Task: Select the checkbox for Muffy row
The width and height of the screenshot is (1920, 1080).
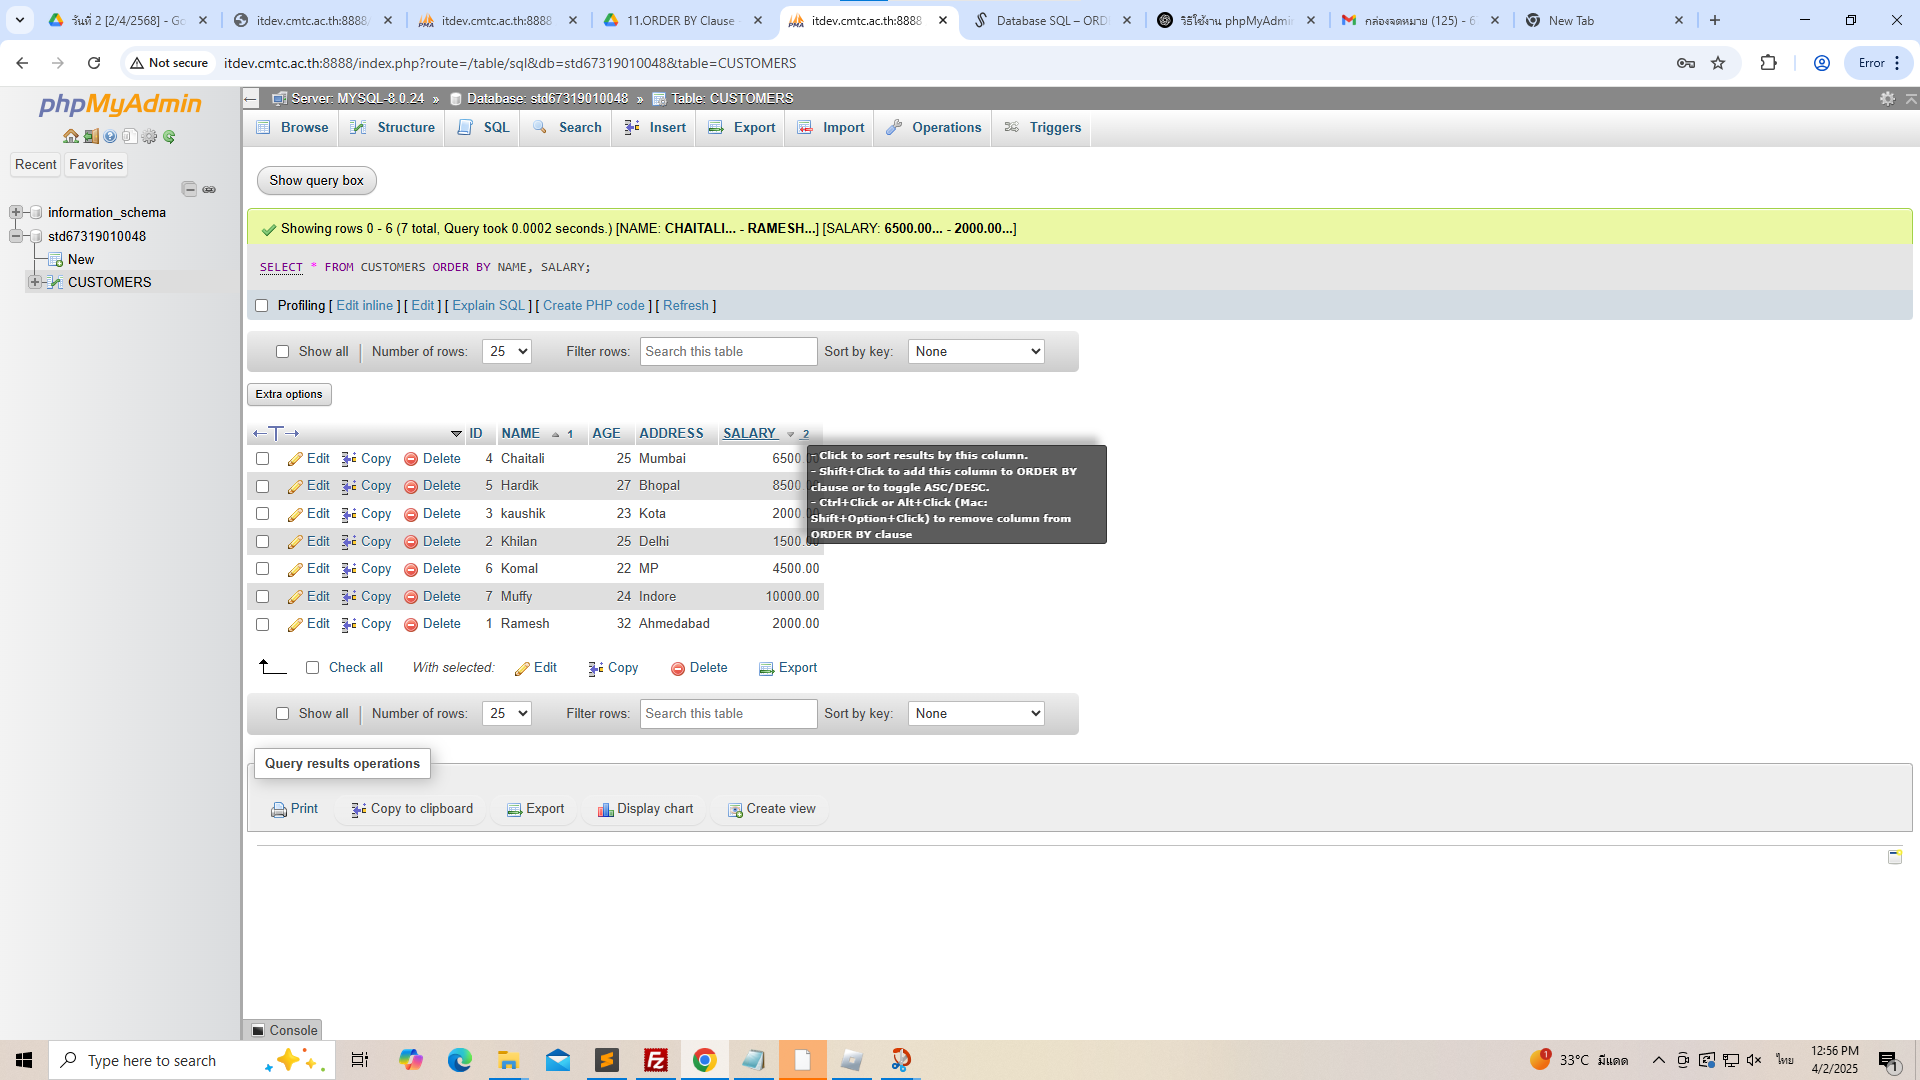Action: pos(262,597)
